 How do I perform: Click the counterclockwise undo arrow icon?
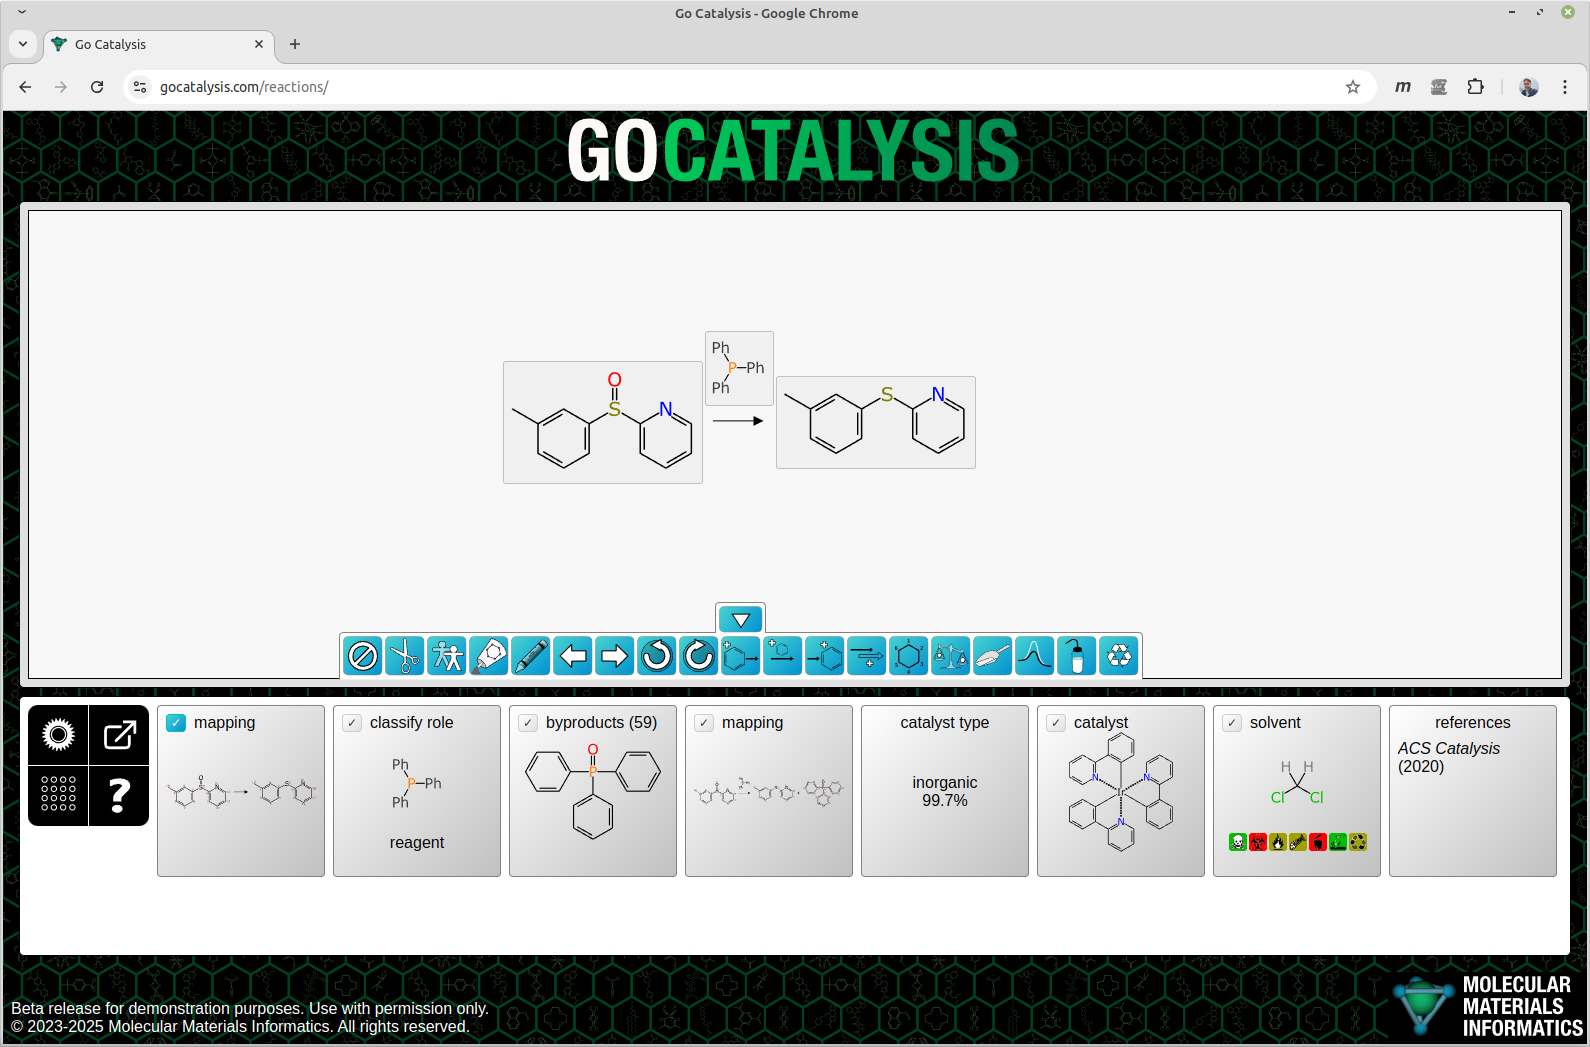click(x=657, y=656)
